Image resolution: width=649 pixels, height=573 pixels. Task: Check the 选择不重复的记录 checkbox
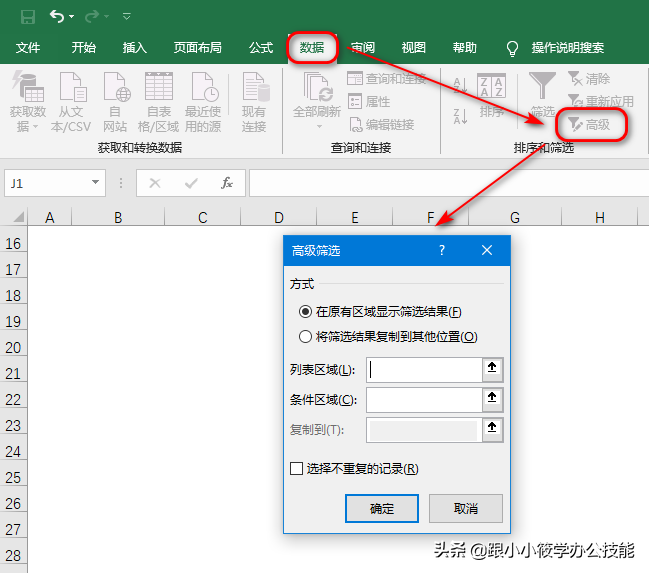click(x=296, y=469)
